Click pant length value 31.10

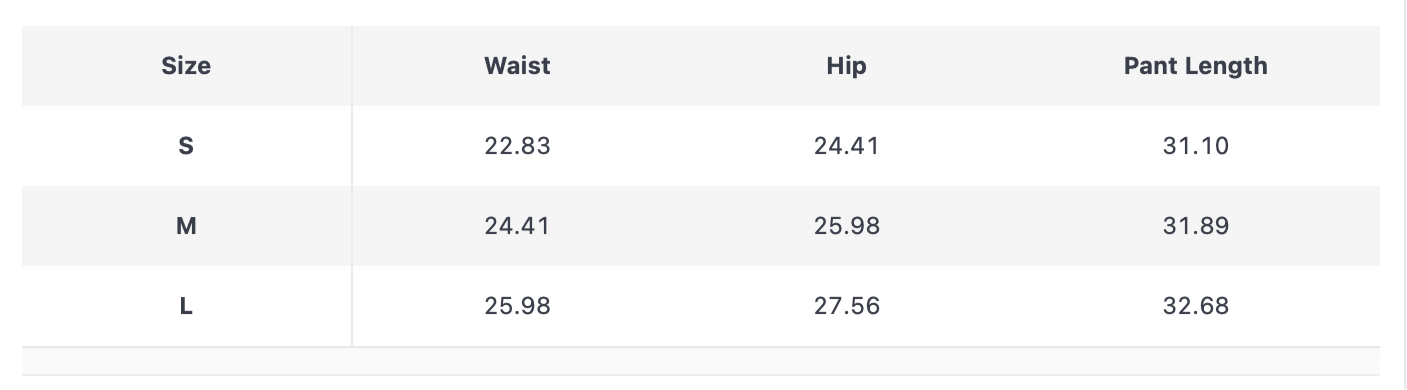(1195, 146)
